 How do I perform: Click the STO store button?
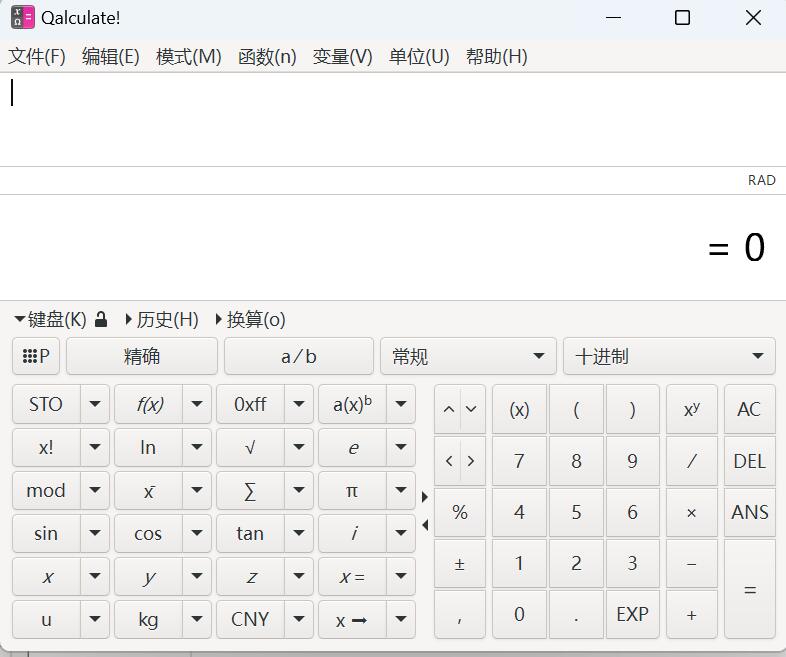tap(46, 404)
